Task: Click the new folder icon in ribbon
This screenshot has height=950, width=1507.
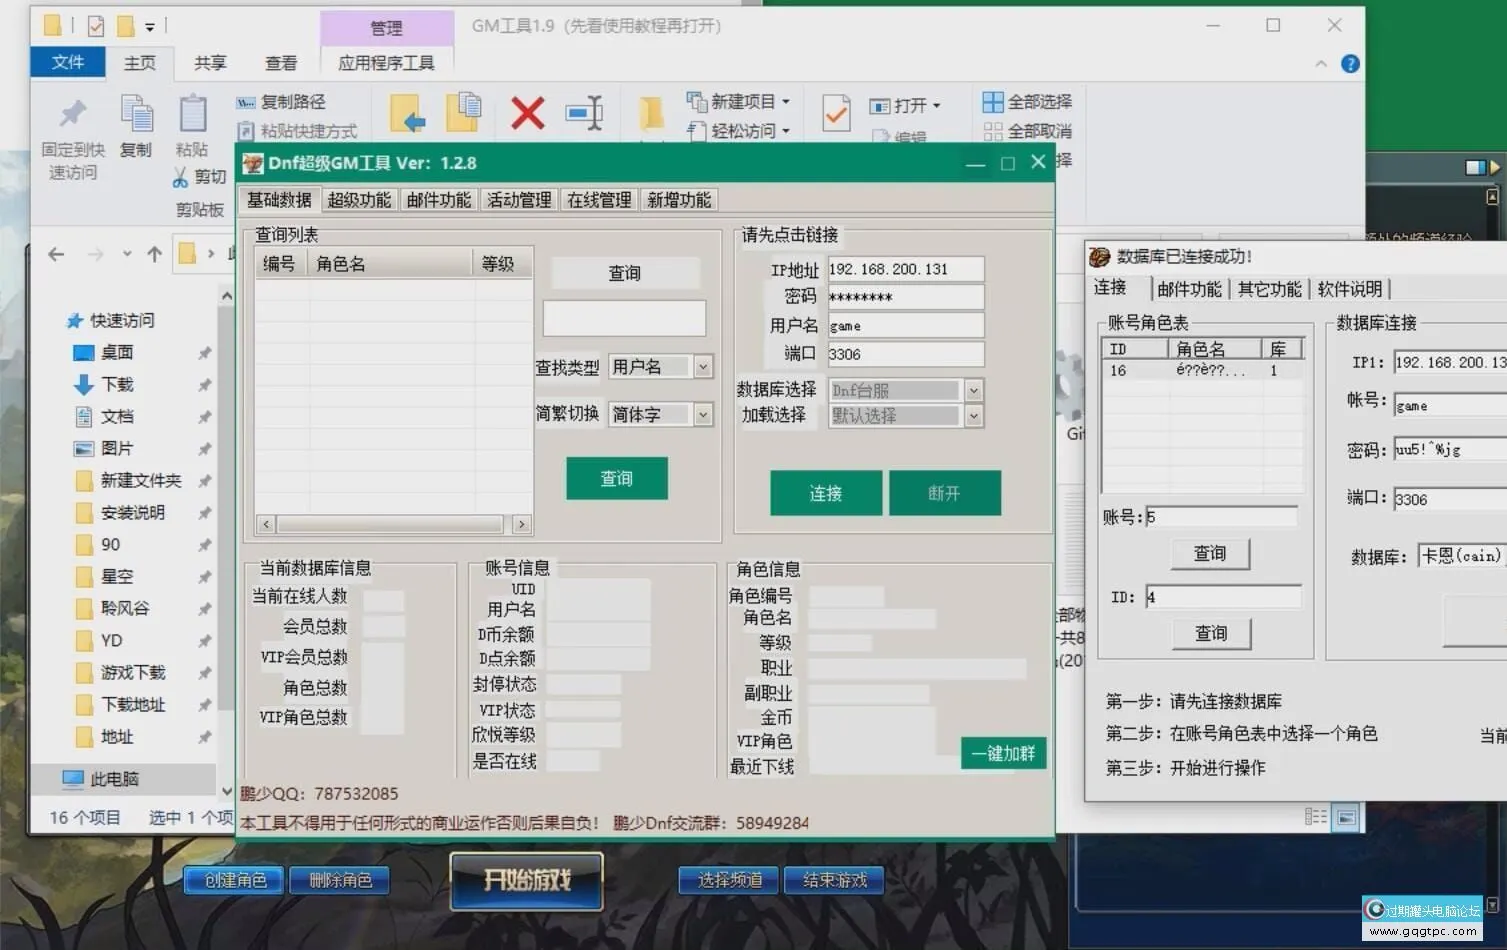Action: (x=653, y=113)
